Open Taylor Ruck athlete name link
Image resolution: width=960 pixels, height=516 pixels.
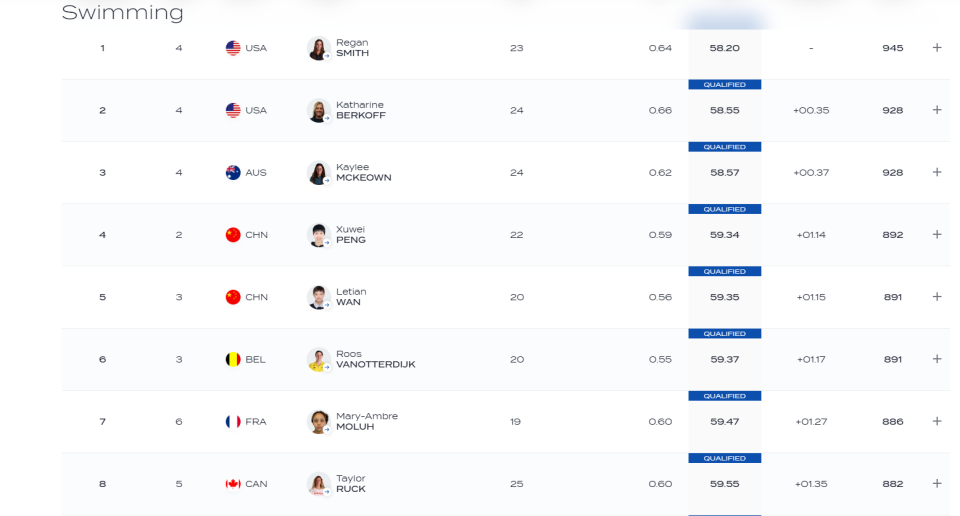point(351,484)
